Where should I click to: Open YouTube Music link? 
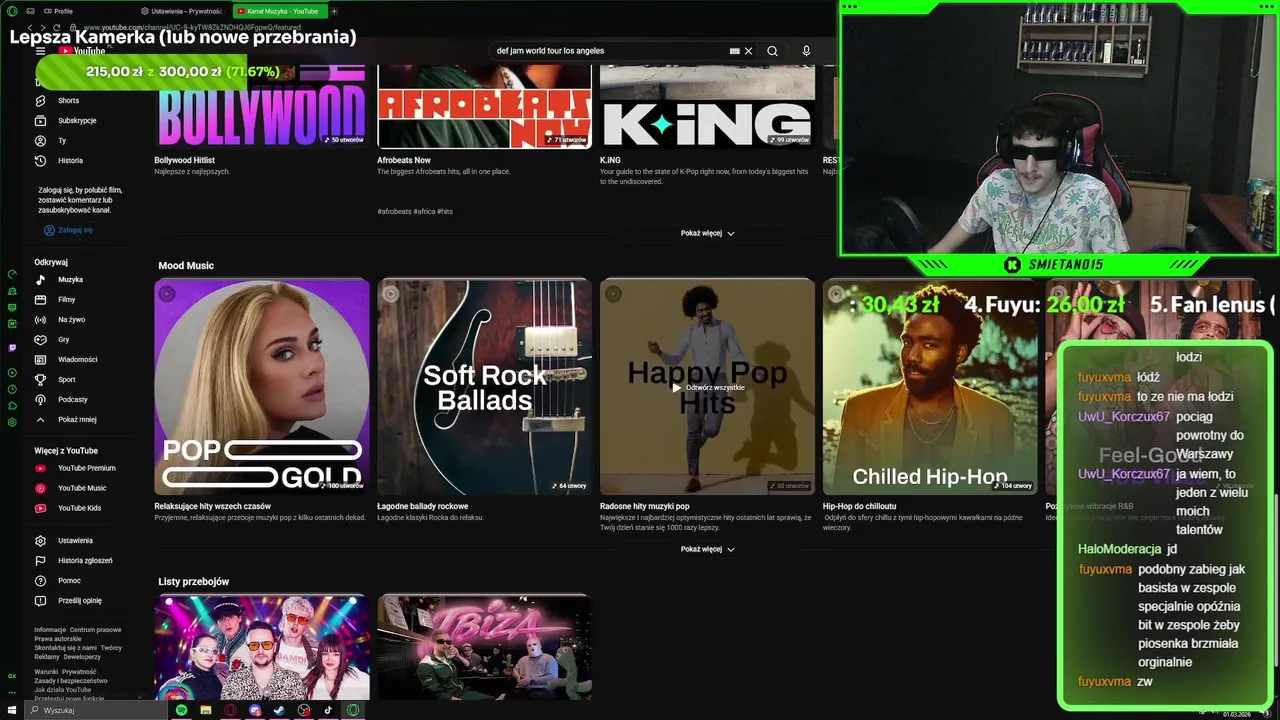(x=82, y=488)
